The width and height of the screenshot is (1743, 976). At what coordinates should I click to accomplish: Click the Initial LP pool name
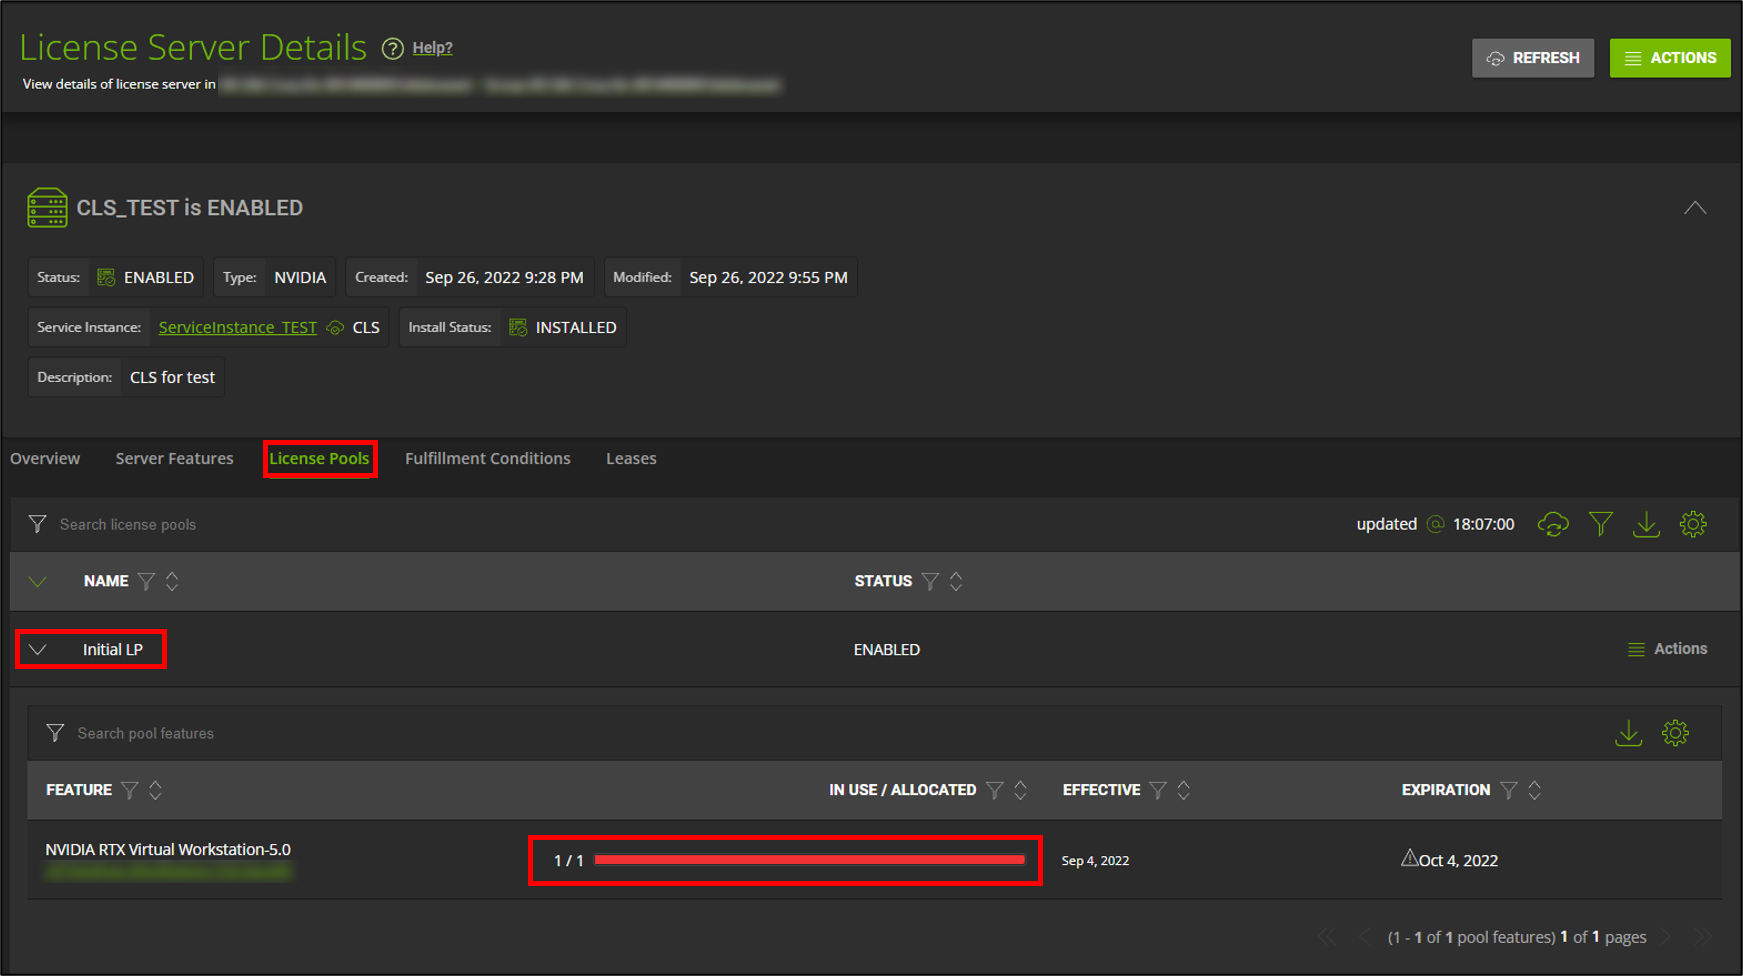coord(112,649)
